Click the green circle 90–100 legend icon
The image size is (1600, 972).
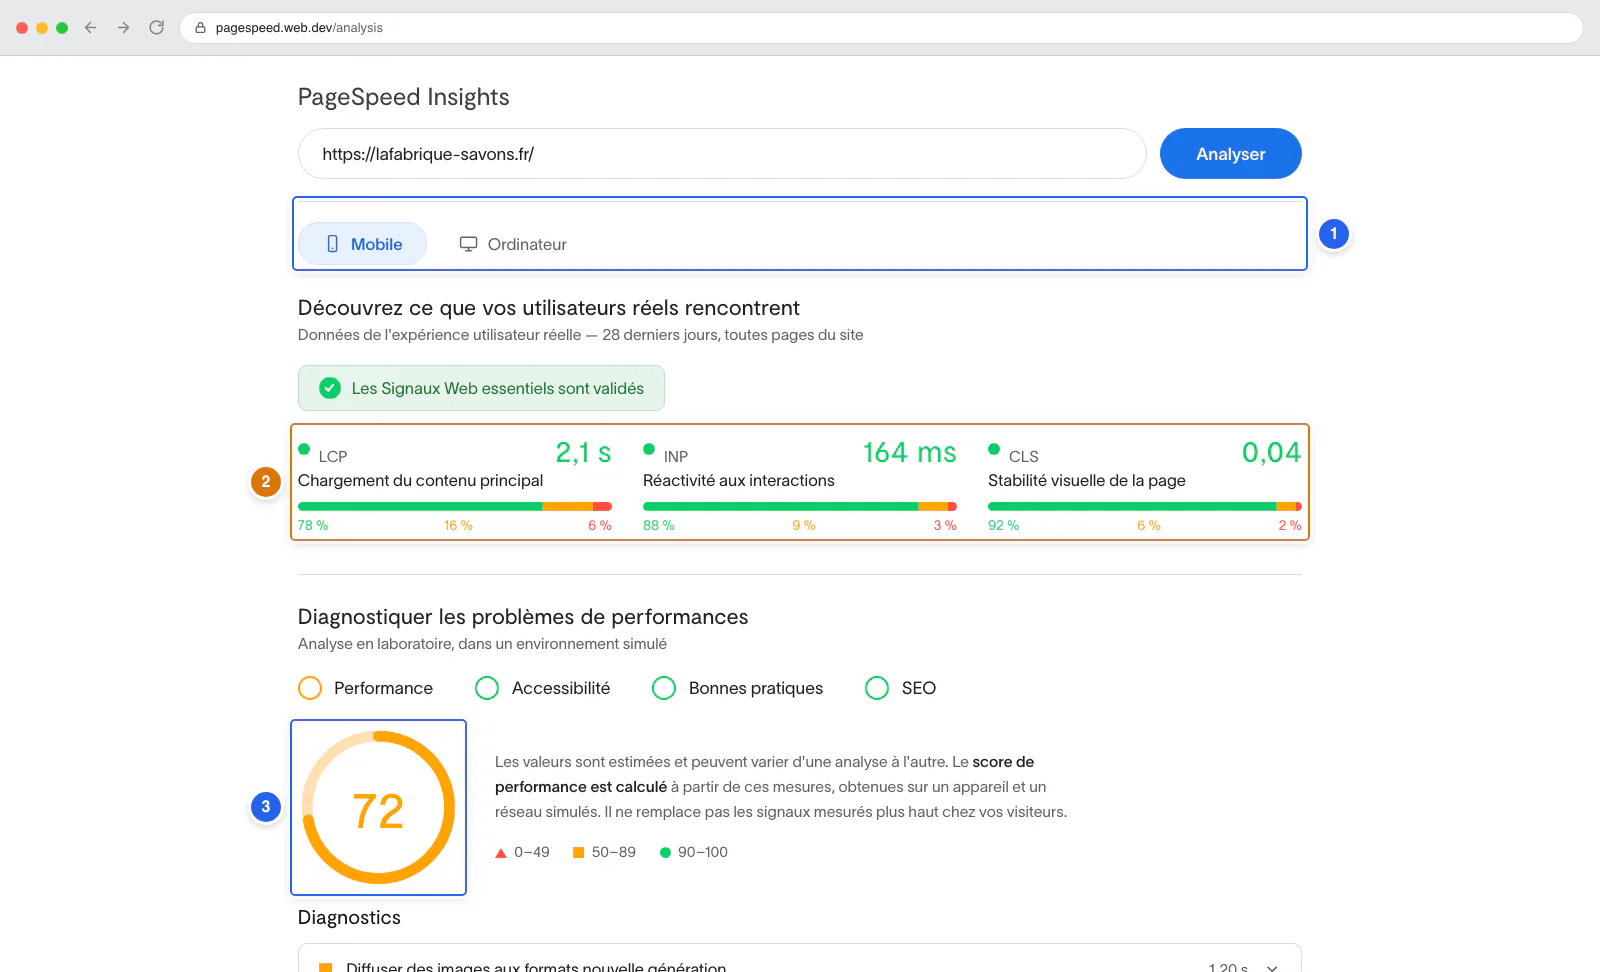[x=665, y=853]
